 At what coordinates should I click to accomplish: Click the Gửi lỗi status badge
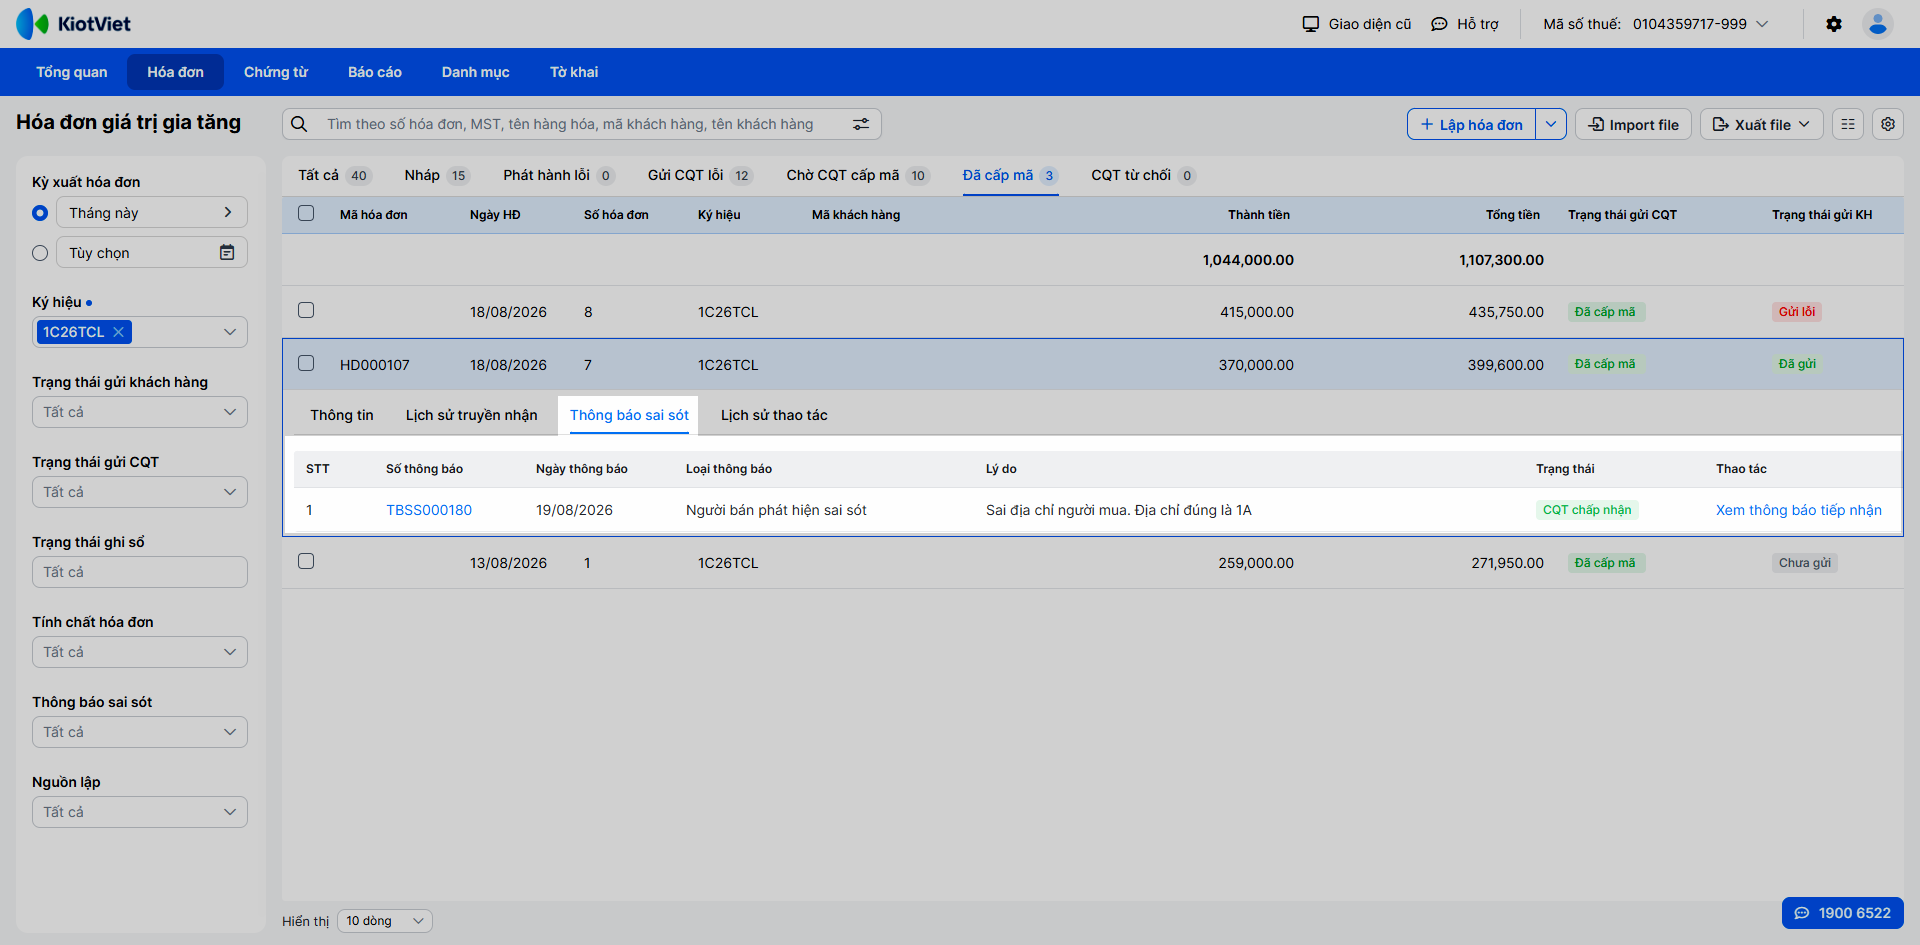(1797, 312)
